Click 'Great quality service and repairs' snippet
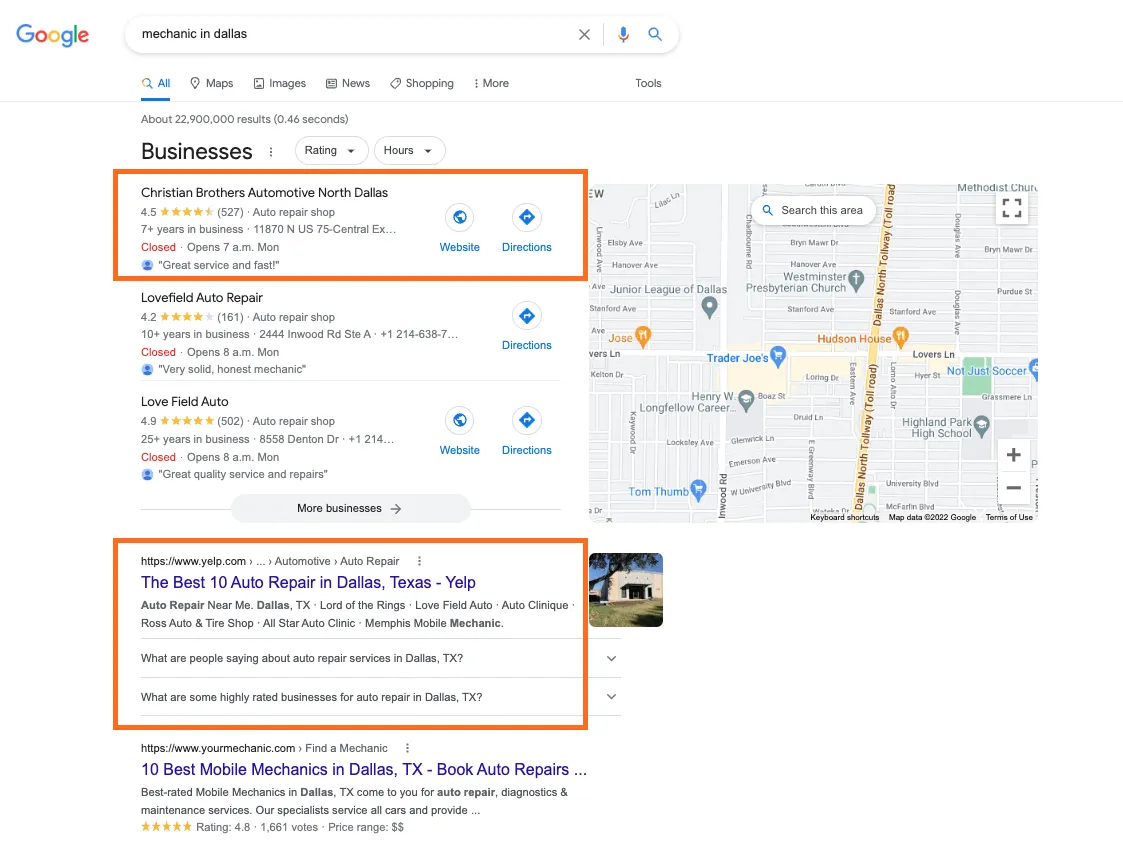The height and width of the screenshot is (855, 1123). [x=243, y=474]
